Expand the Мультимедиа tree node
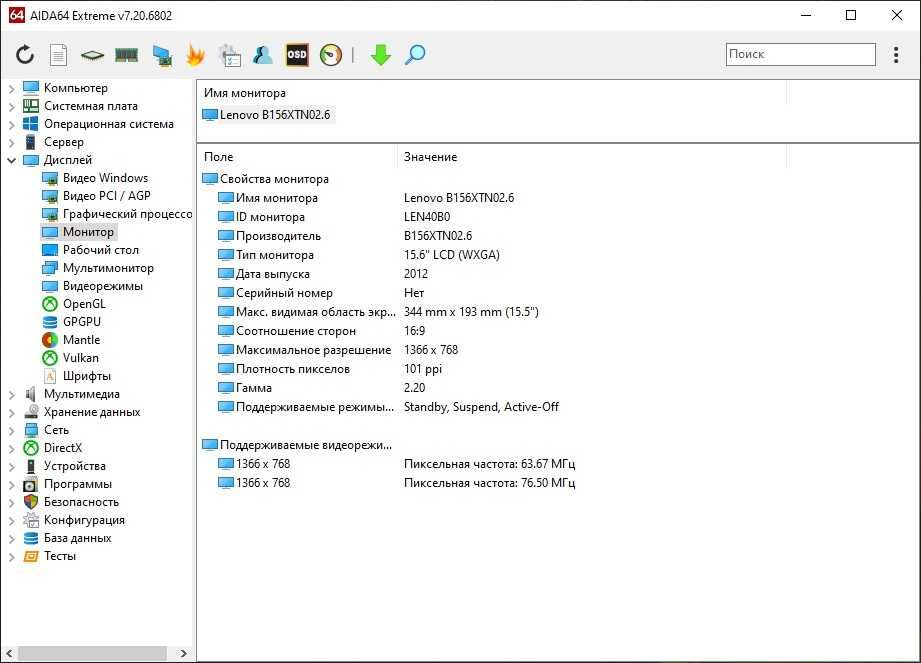The image size is (921, 663). click(11, 395)
